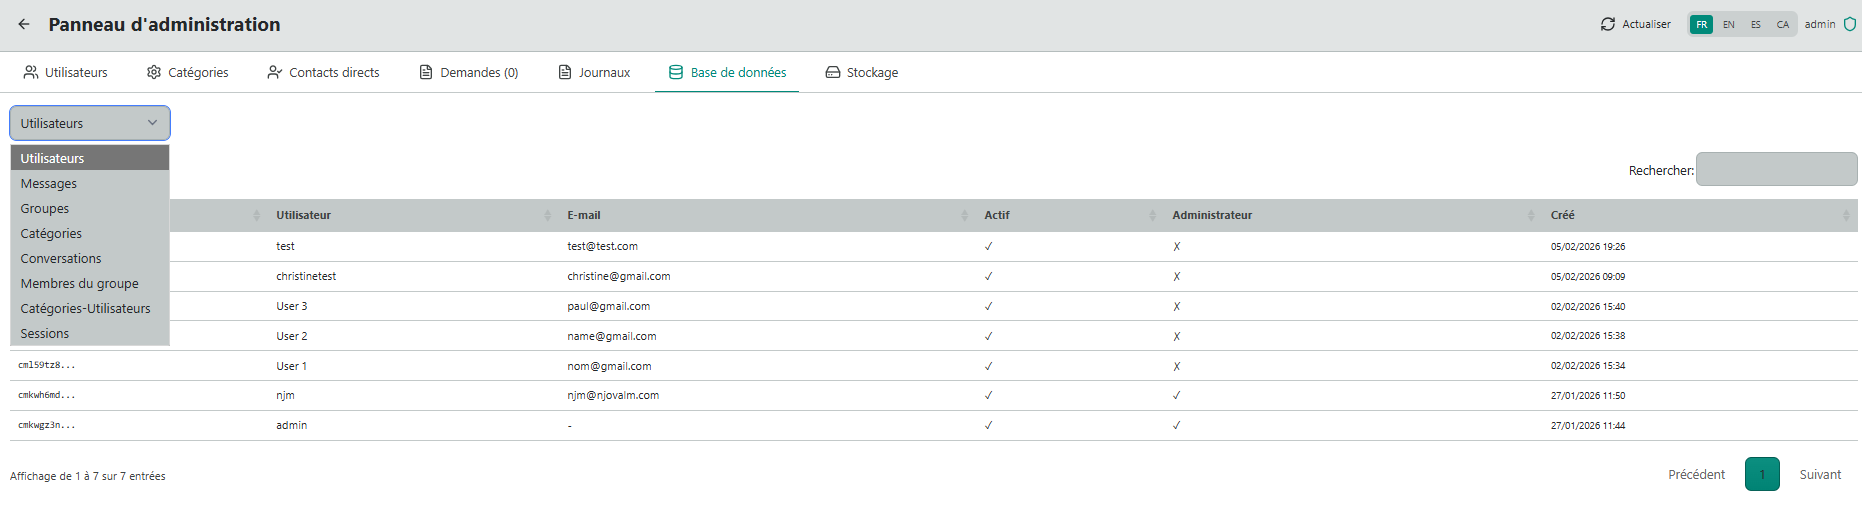Go to next page with Suivant
This screenshot has width=1862, height=512.
coord(1820,475)
